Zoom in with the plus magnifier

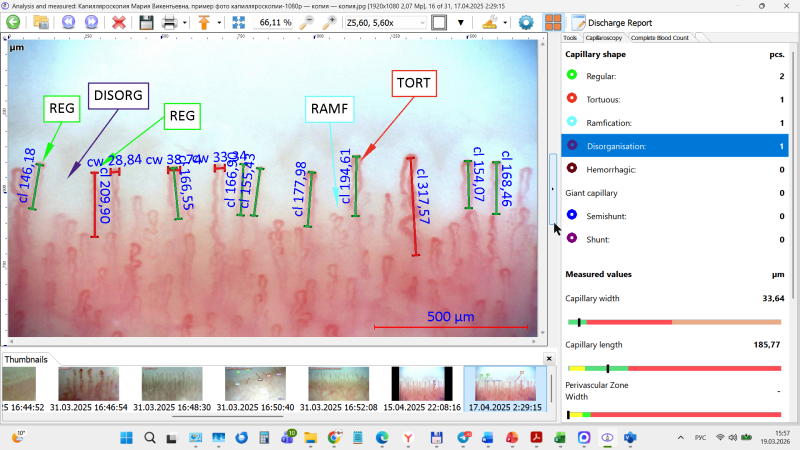coord(330,22)
